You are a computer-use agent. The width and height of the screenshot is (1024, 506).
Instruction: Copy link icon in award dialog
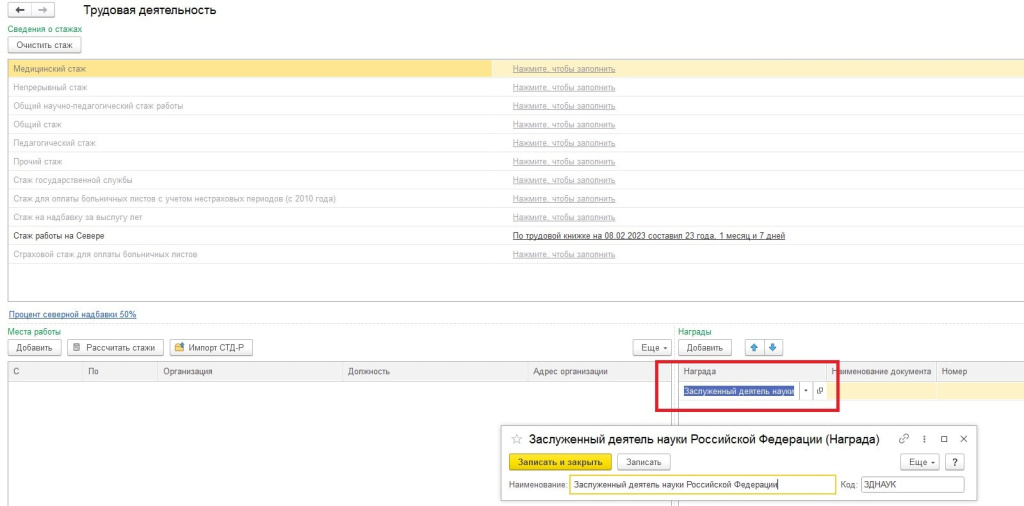click(x=904, y=439)
